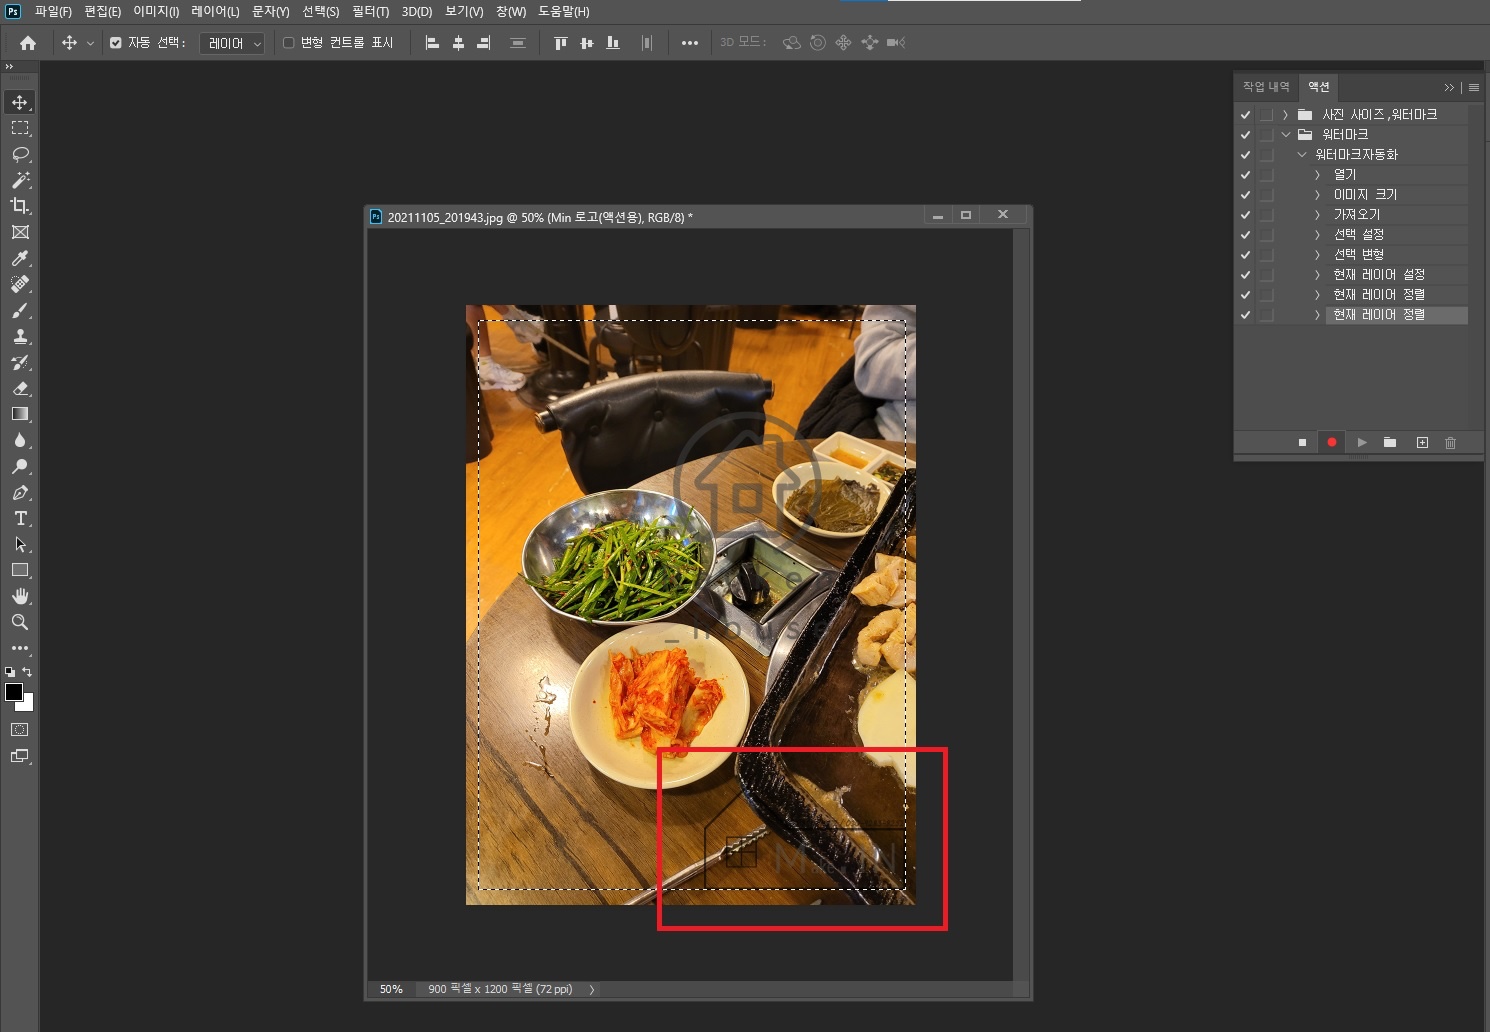
Task: Toggle checkmark for 가져오기 step
Action: pyautogui.click(x=1246, y=215)
